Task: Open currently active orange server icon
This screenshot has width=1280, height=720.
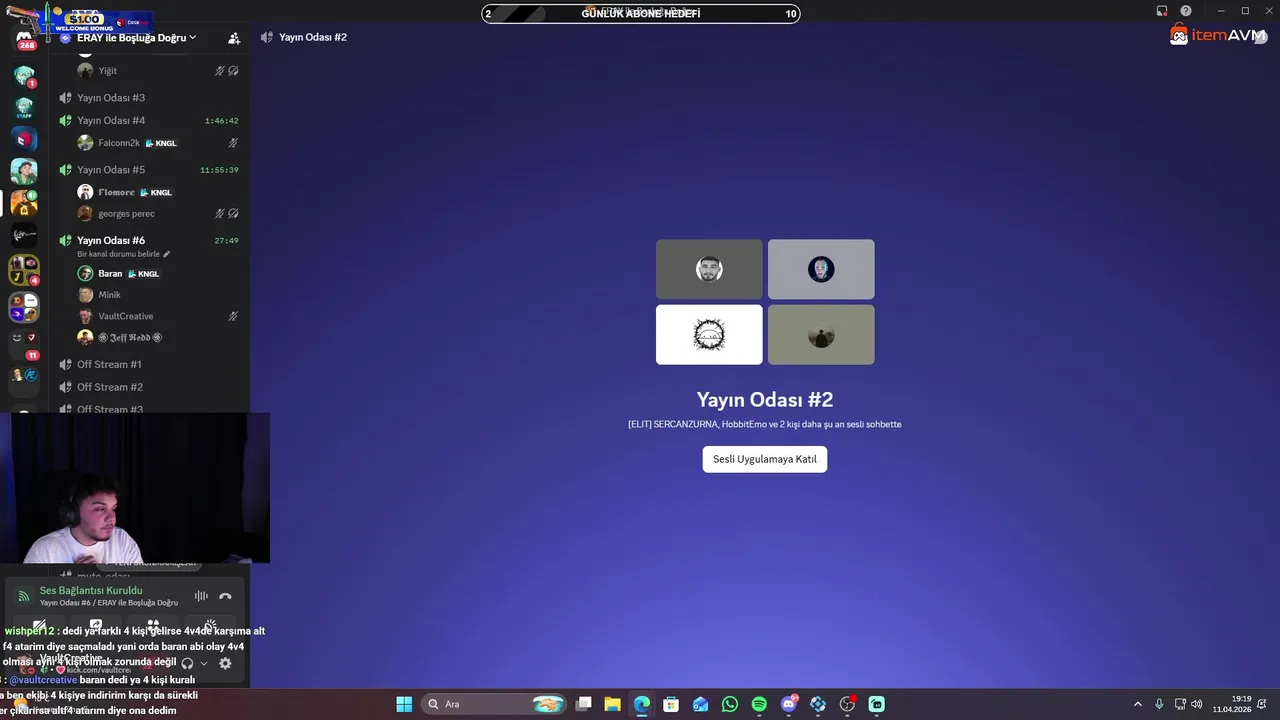Action: (x=24, y=203)
